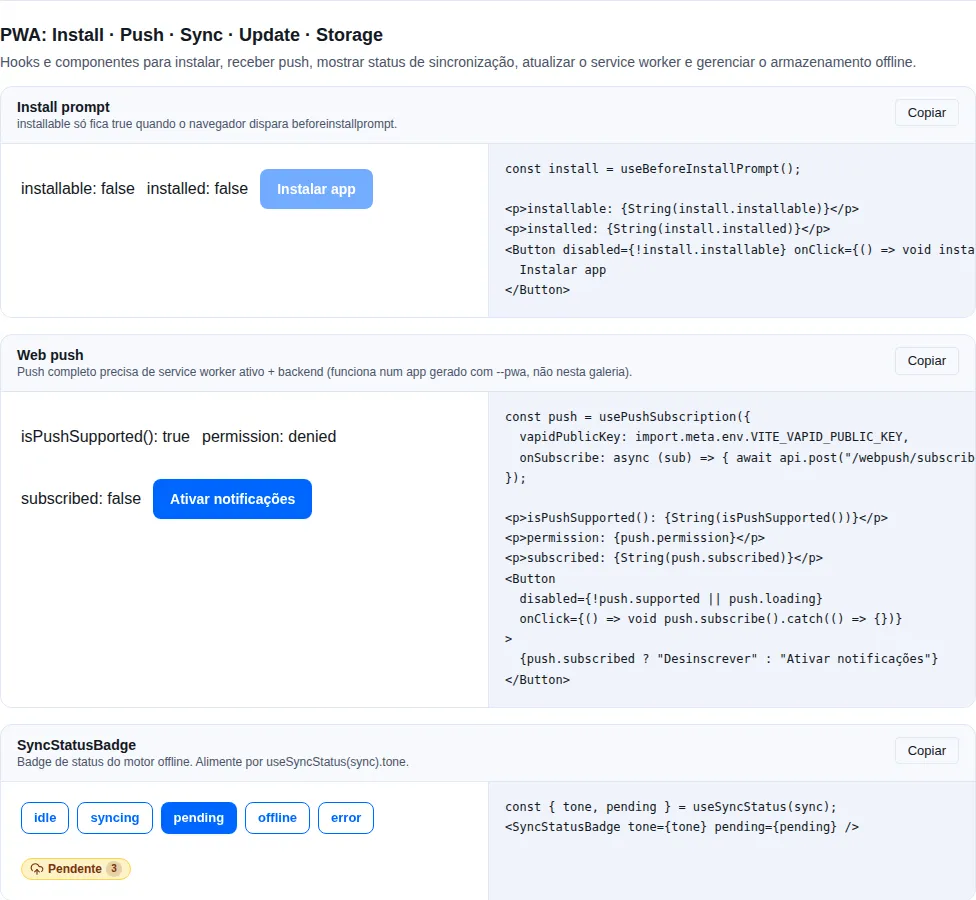The image size is (976, 900).
Task: Click the description 'Badge de status do motor offline'
Action: [213, 762]
